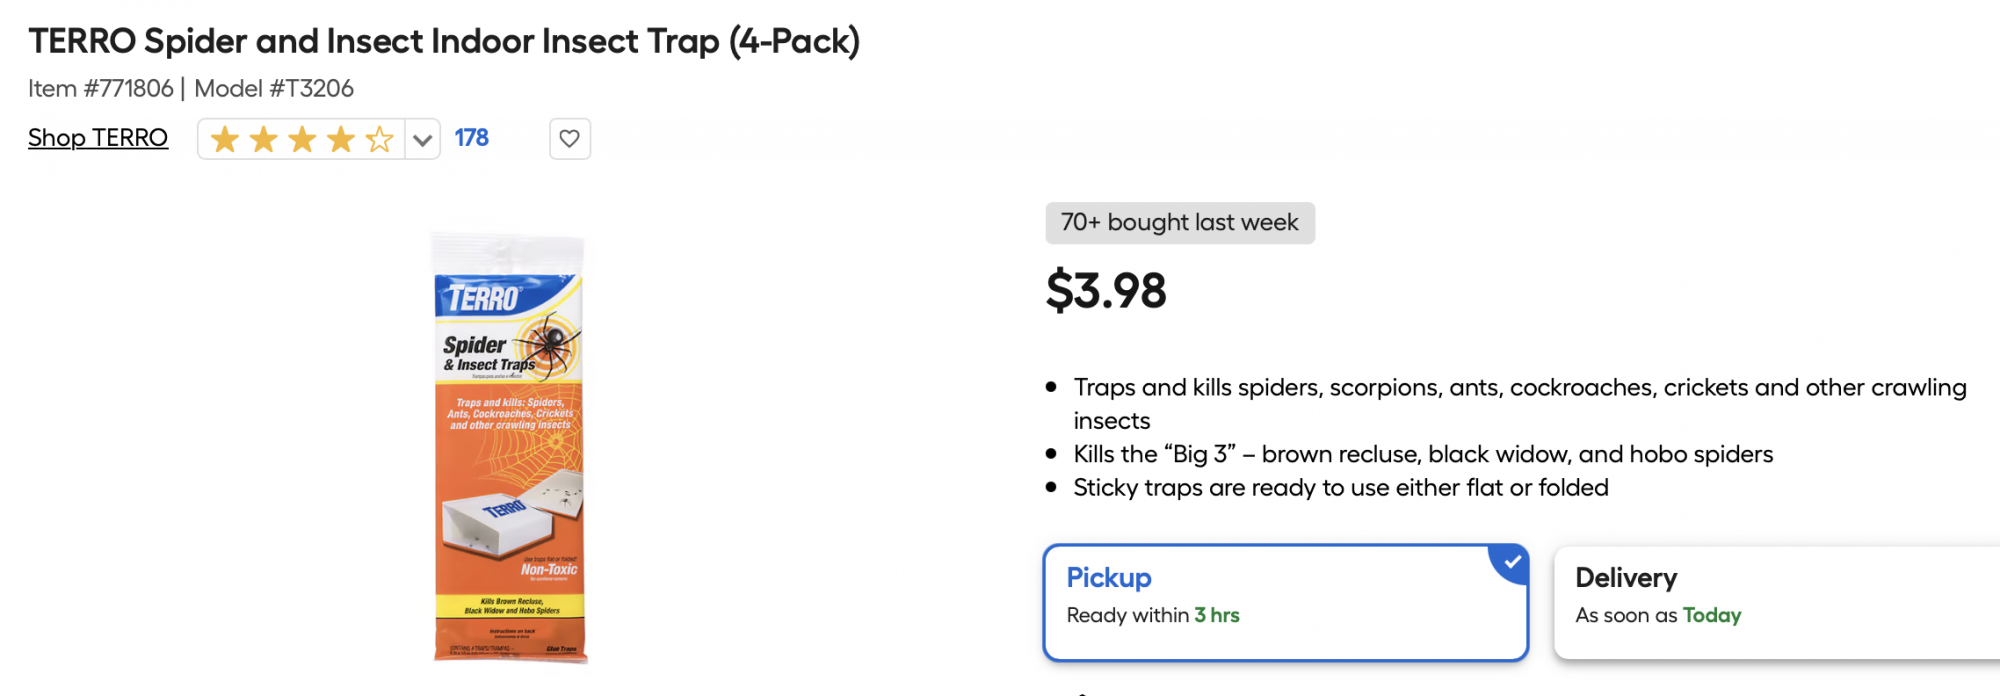Add product to favorites with heart icon
Screen dimensions: 2000x696
point(570,139)
